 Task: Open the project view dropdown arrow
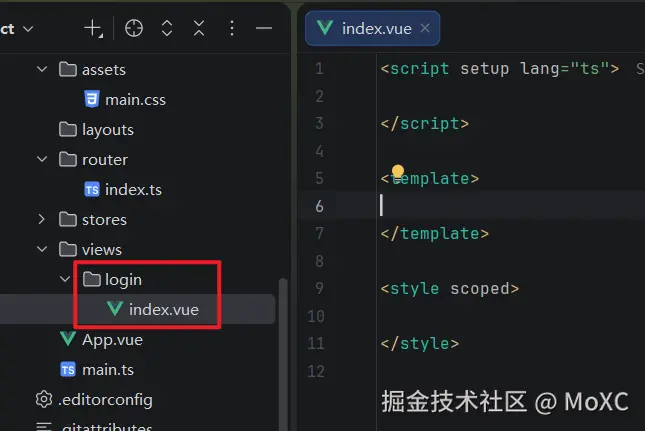coord(28,29)
